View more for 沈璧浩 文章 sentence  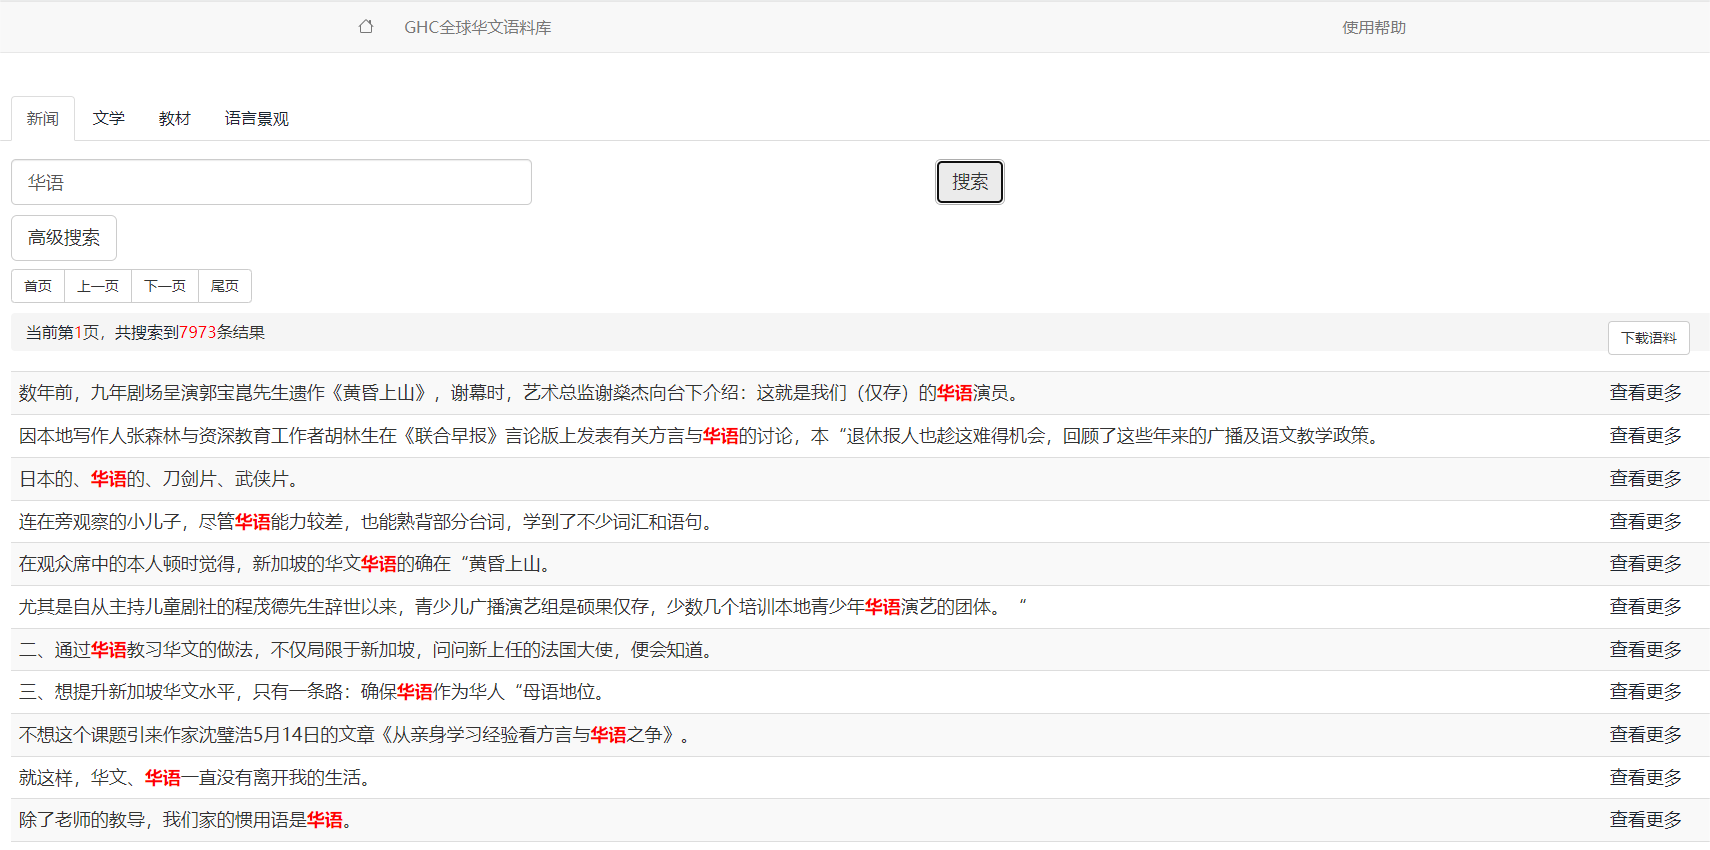click(x=1646, y=735)
